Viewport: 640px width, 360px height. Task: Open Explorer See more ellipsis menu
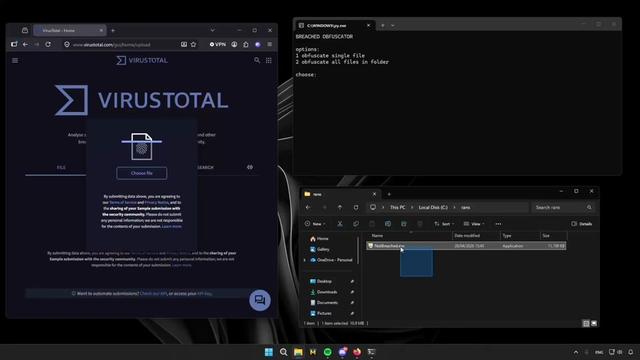click(x=498, y=224)
